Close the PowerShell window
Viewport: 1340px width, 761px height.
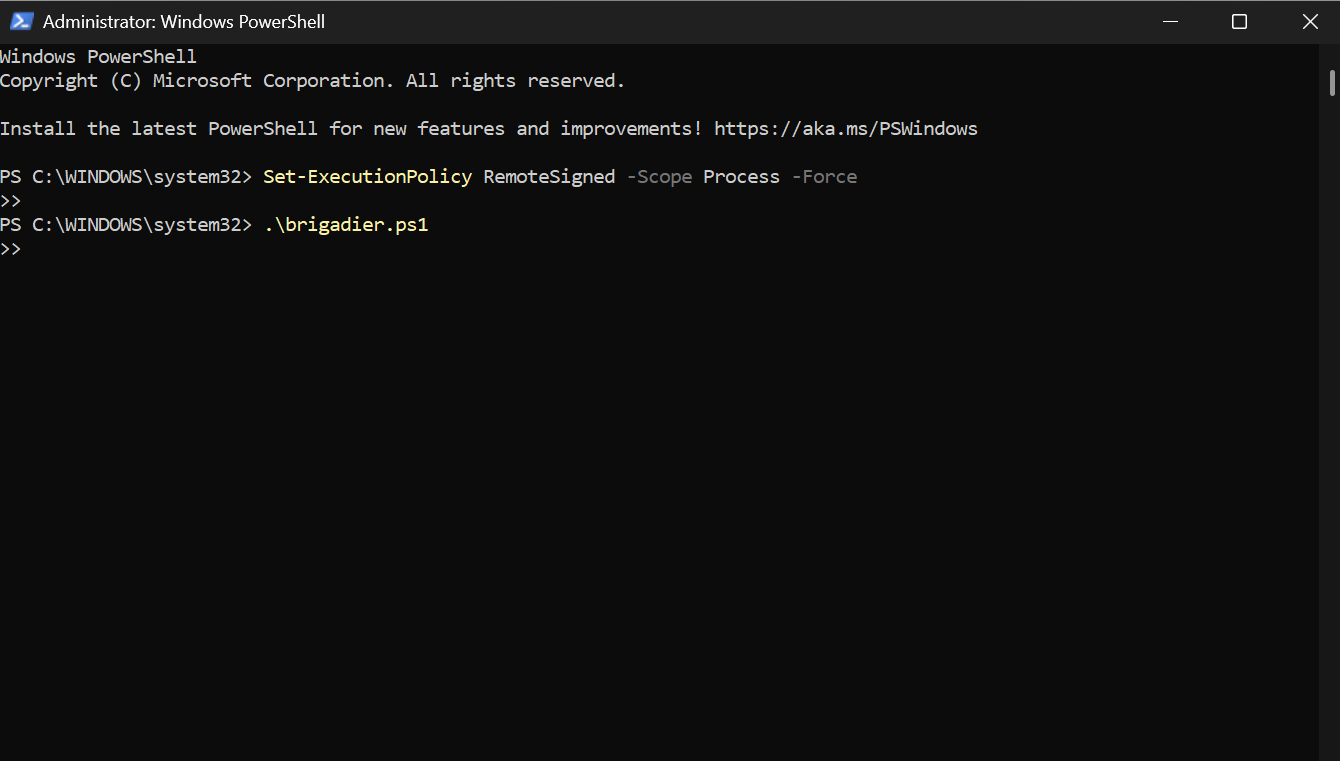click(1310, 21)
